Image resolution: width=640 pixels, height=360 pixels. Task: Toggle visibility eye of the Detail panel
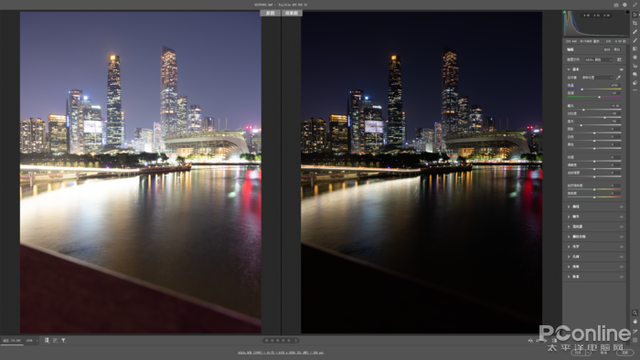click(621, 217)
